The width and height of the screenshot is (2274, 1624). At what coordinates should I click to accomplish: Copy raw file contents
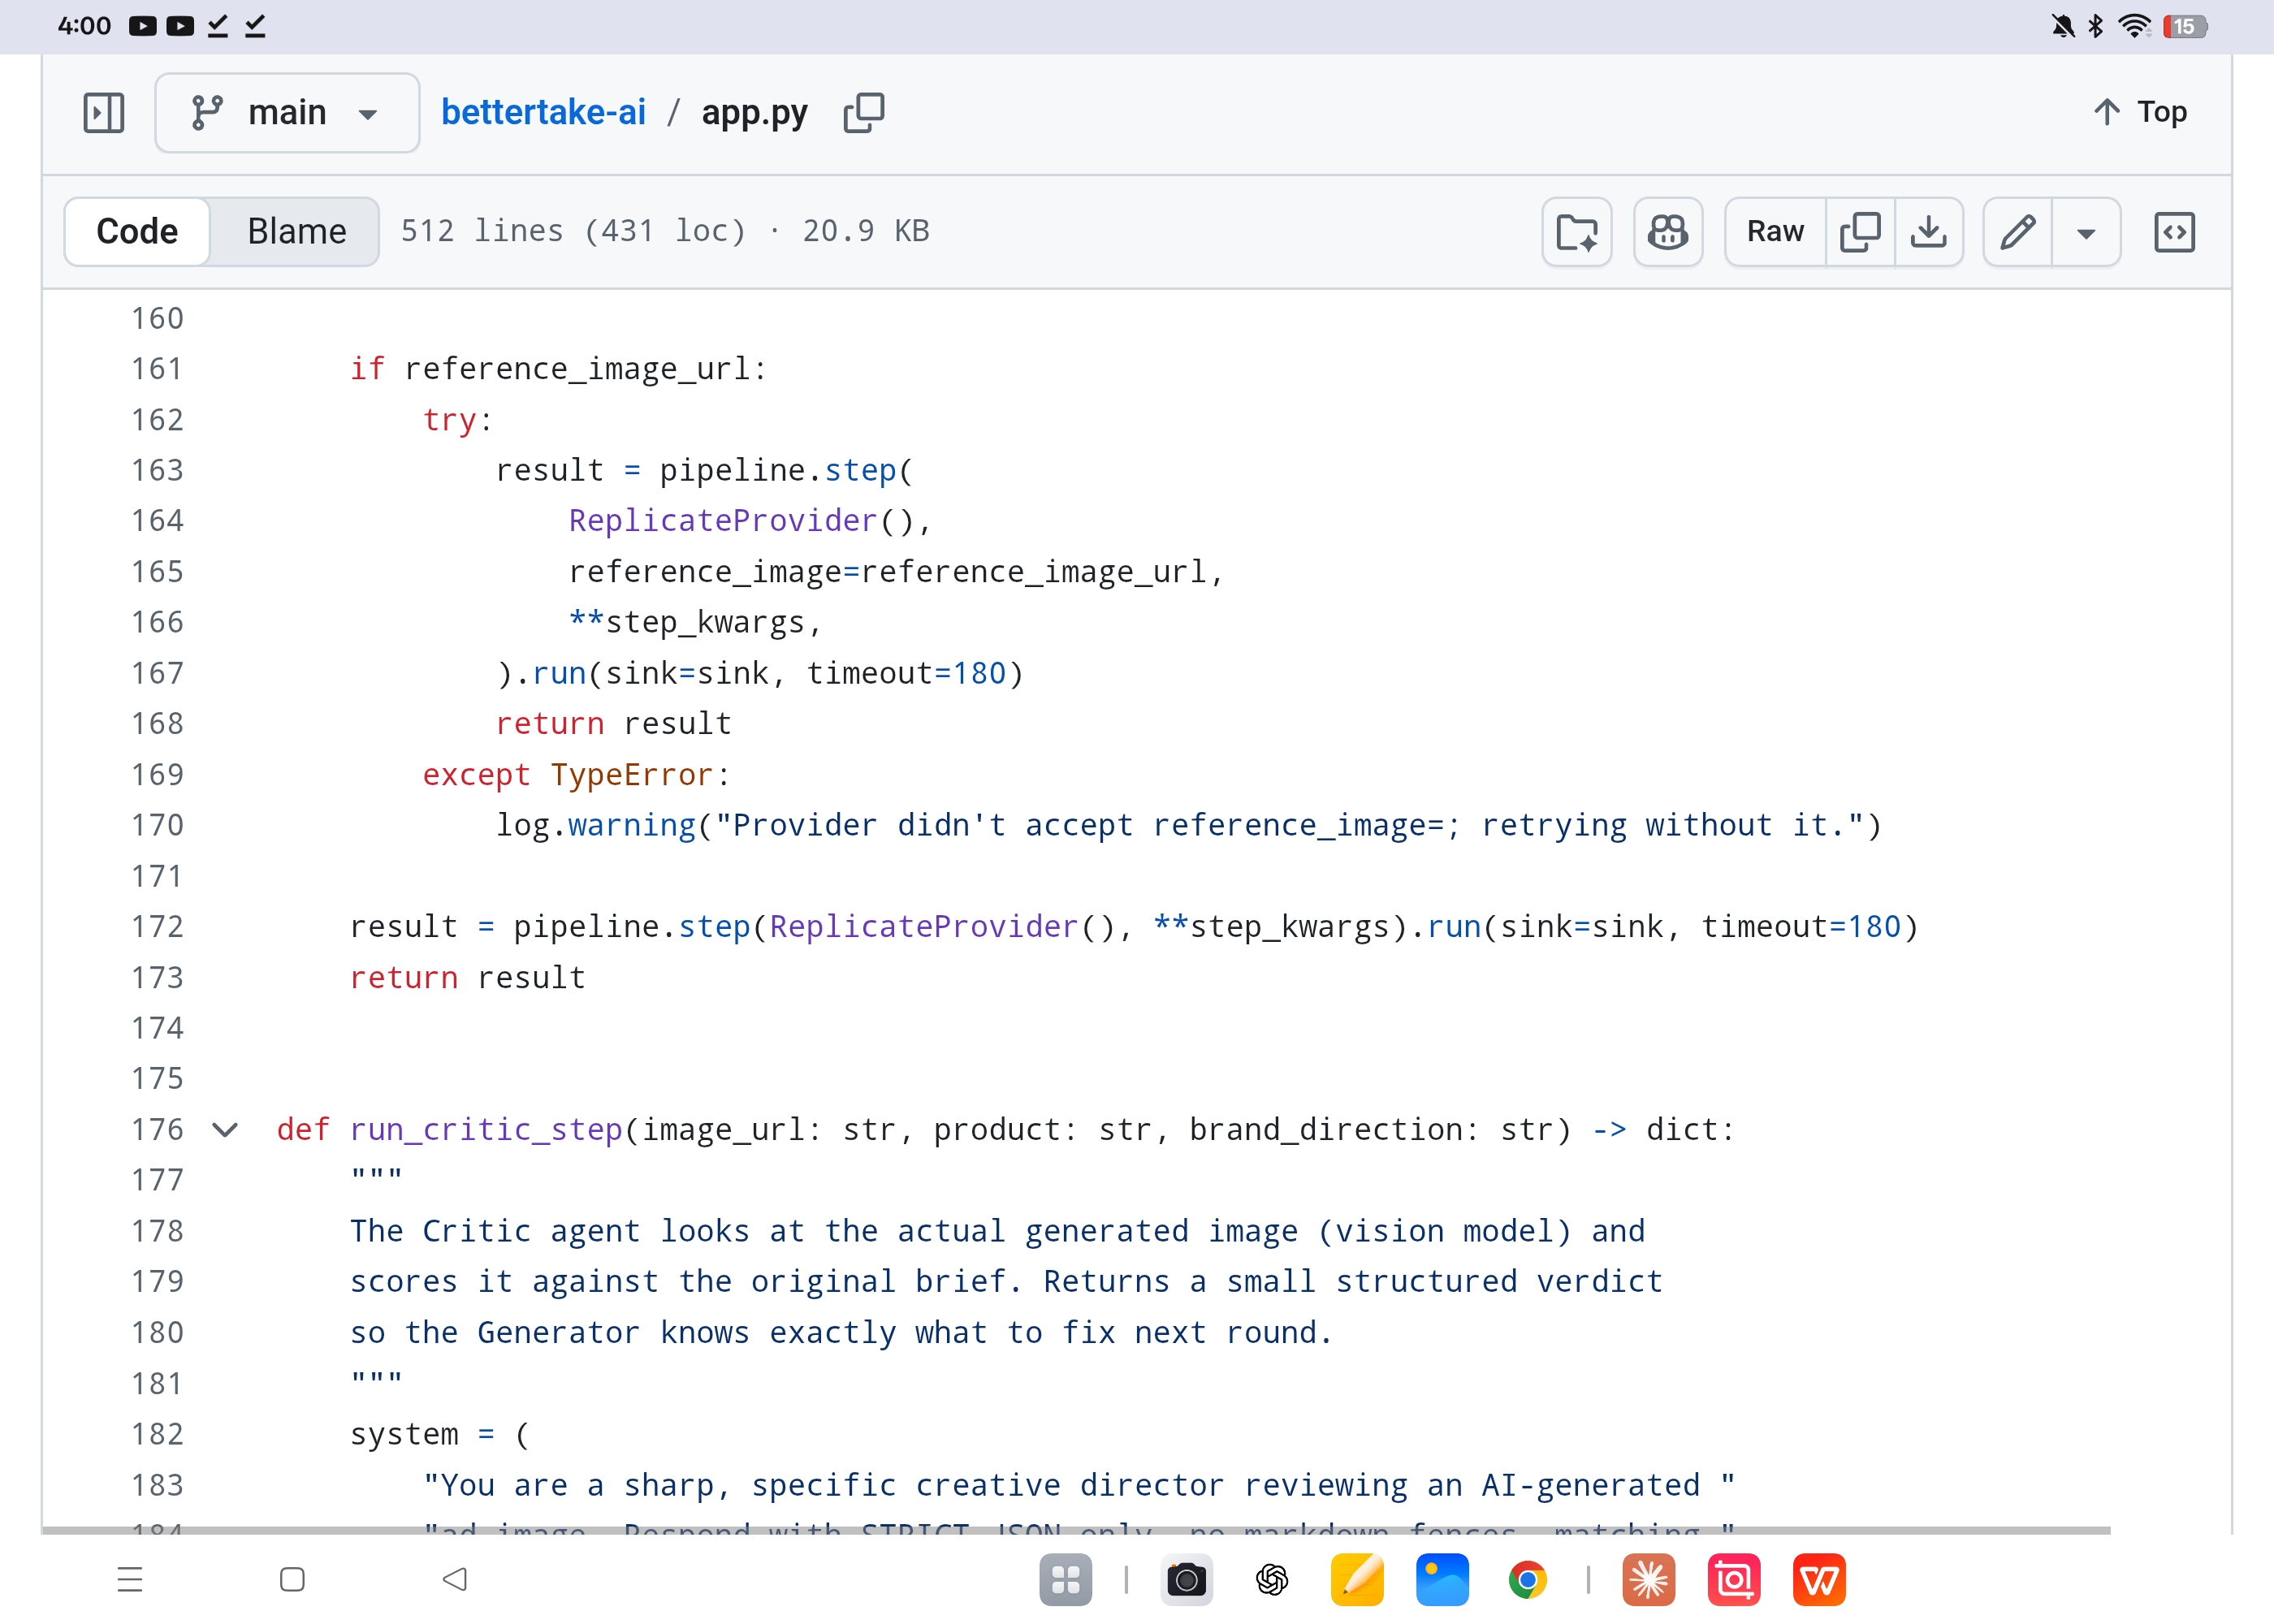coord(1860,232)
